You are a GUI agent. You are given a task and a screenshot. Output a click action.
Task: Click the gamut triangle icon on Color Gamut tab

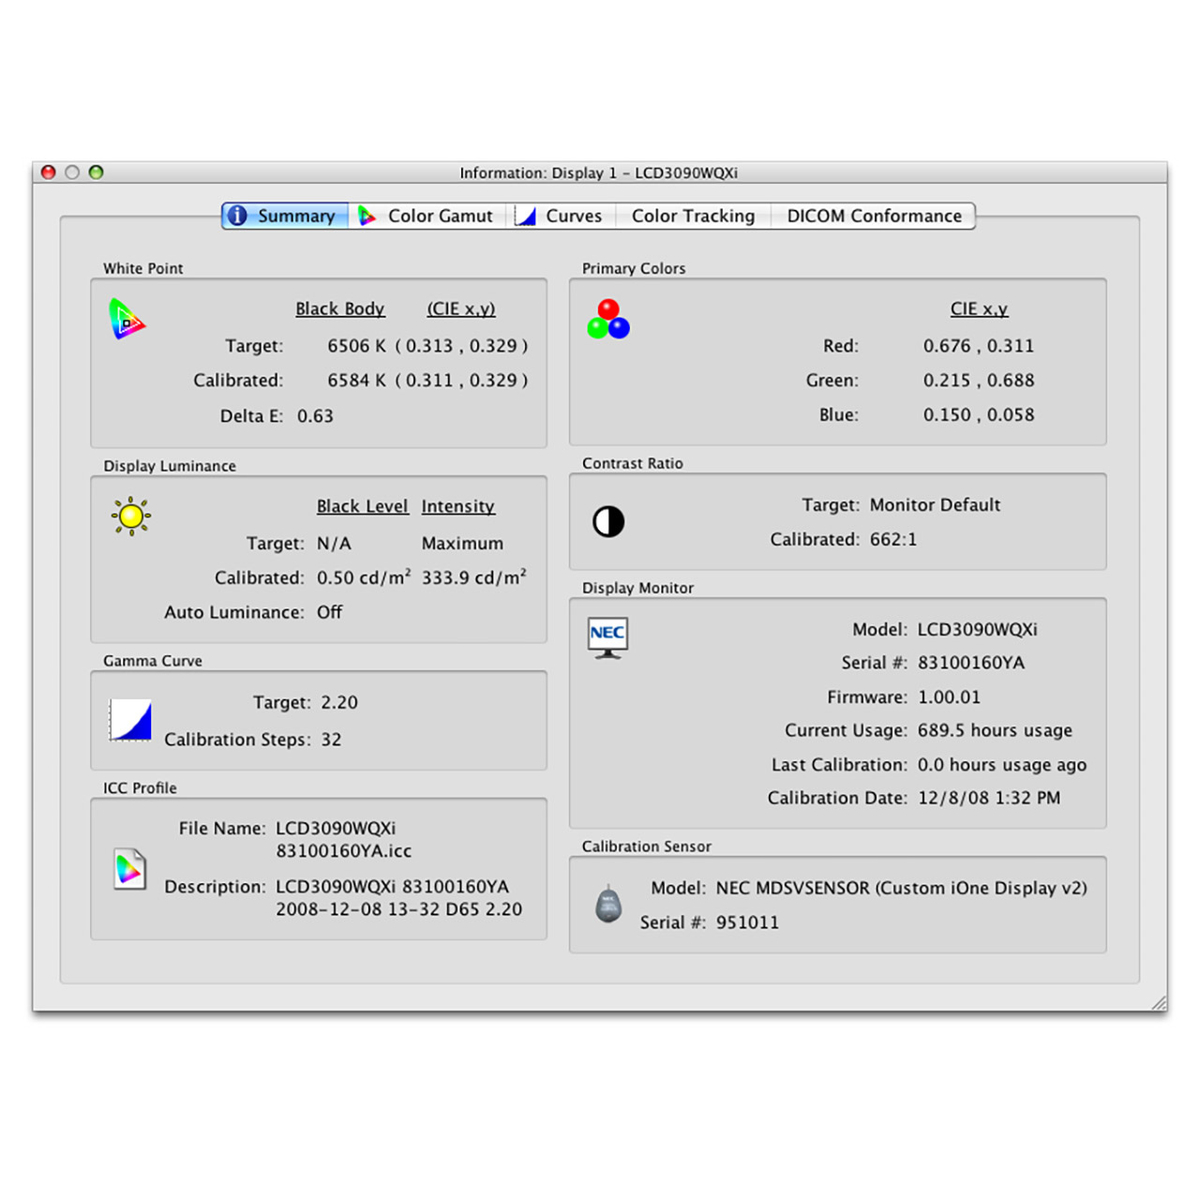coord(367,216)
